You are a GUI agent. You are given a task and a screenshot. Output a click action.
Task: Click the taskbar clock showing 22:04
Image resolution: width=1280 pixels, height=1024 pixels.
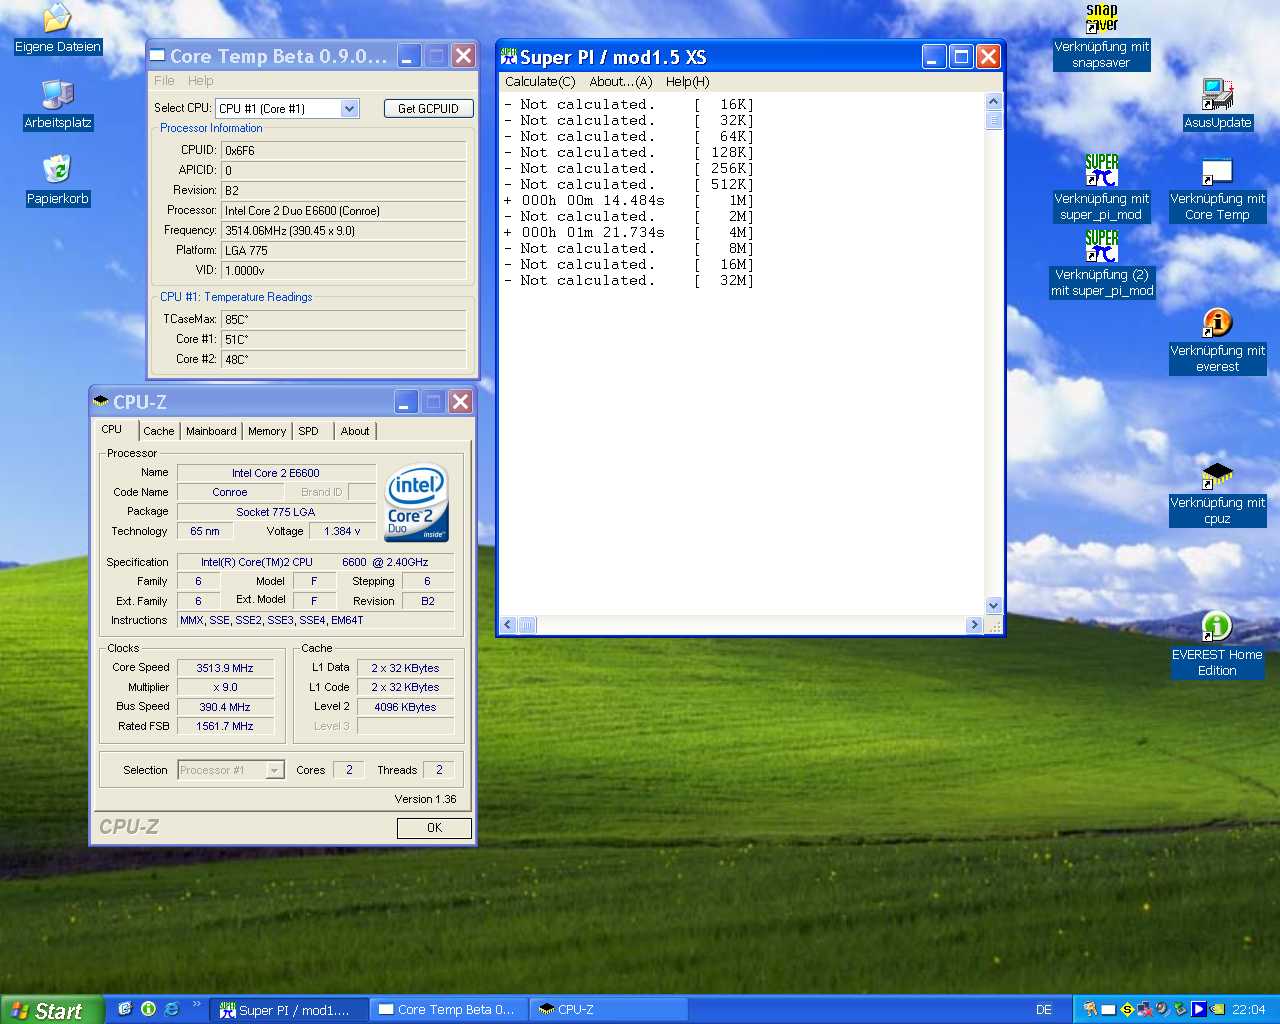1248,1010
